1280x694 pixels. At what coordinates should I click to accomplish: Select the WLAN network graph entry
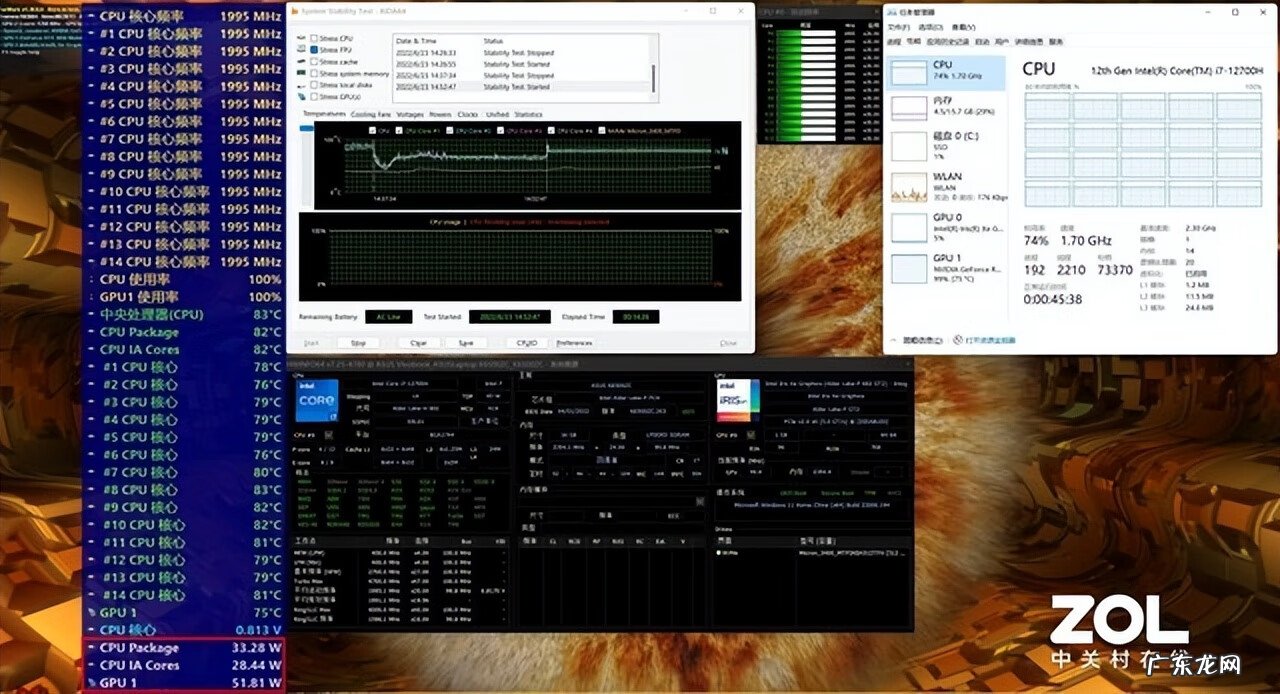(x=910, y=187)
